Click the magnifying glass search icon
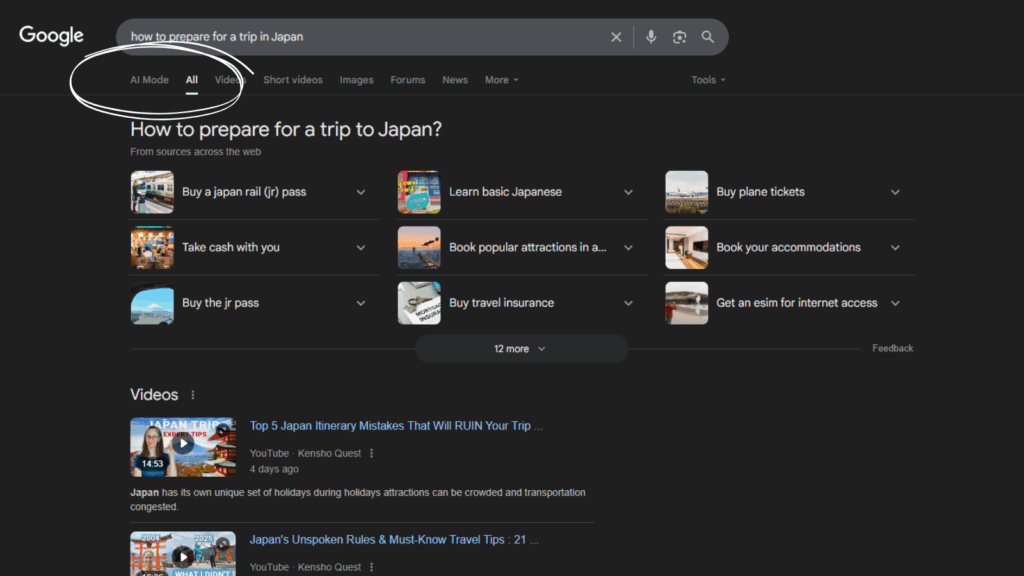The image size is (1024, 576). click(x=708, y=37)
